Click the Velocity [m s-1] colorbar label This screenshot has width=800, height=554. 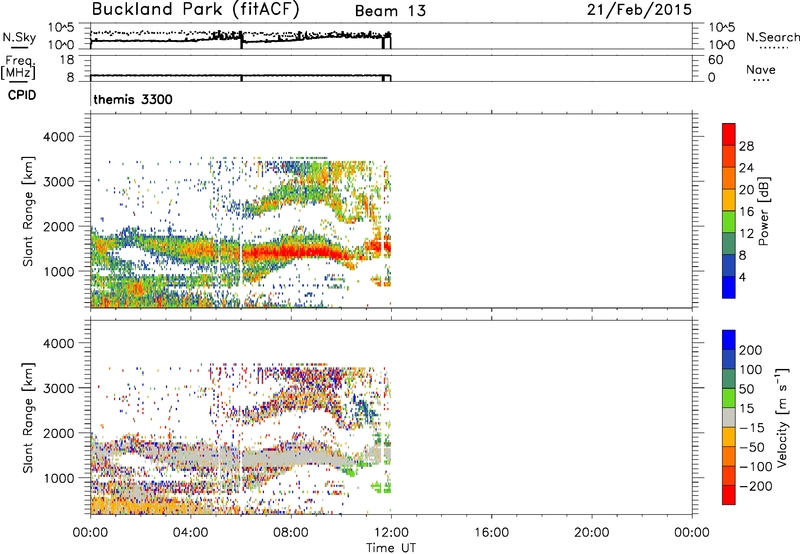782,418
